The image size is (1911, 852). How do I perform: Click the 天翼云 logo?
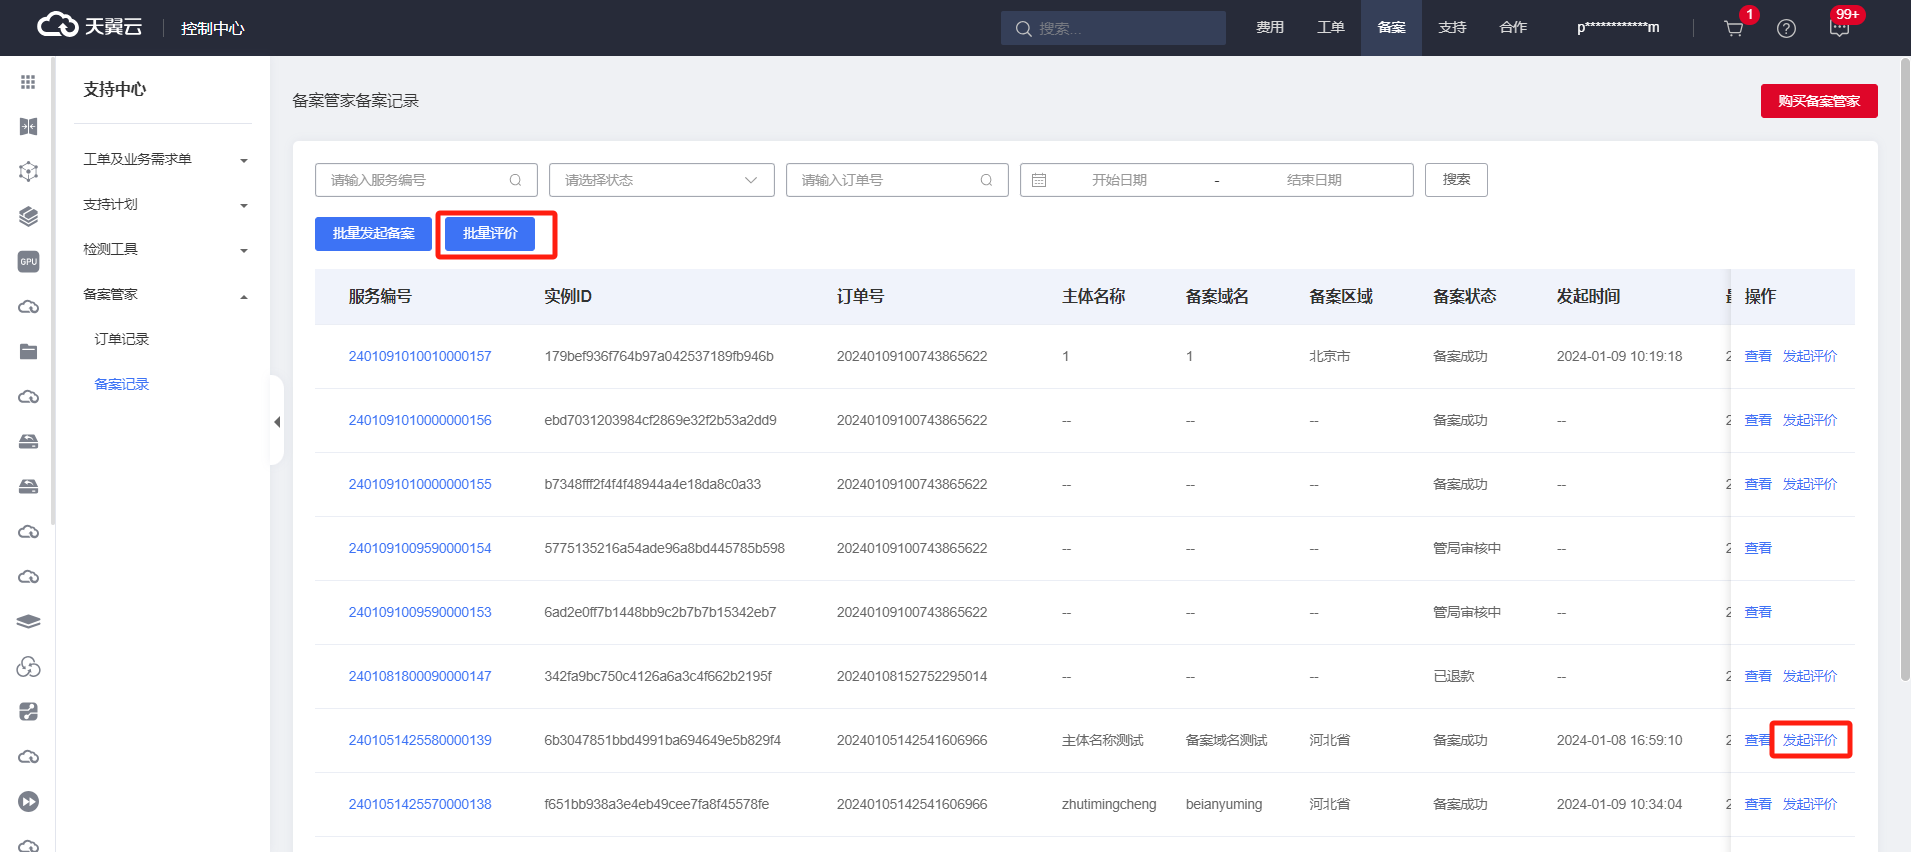click(89, 26)
